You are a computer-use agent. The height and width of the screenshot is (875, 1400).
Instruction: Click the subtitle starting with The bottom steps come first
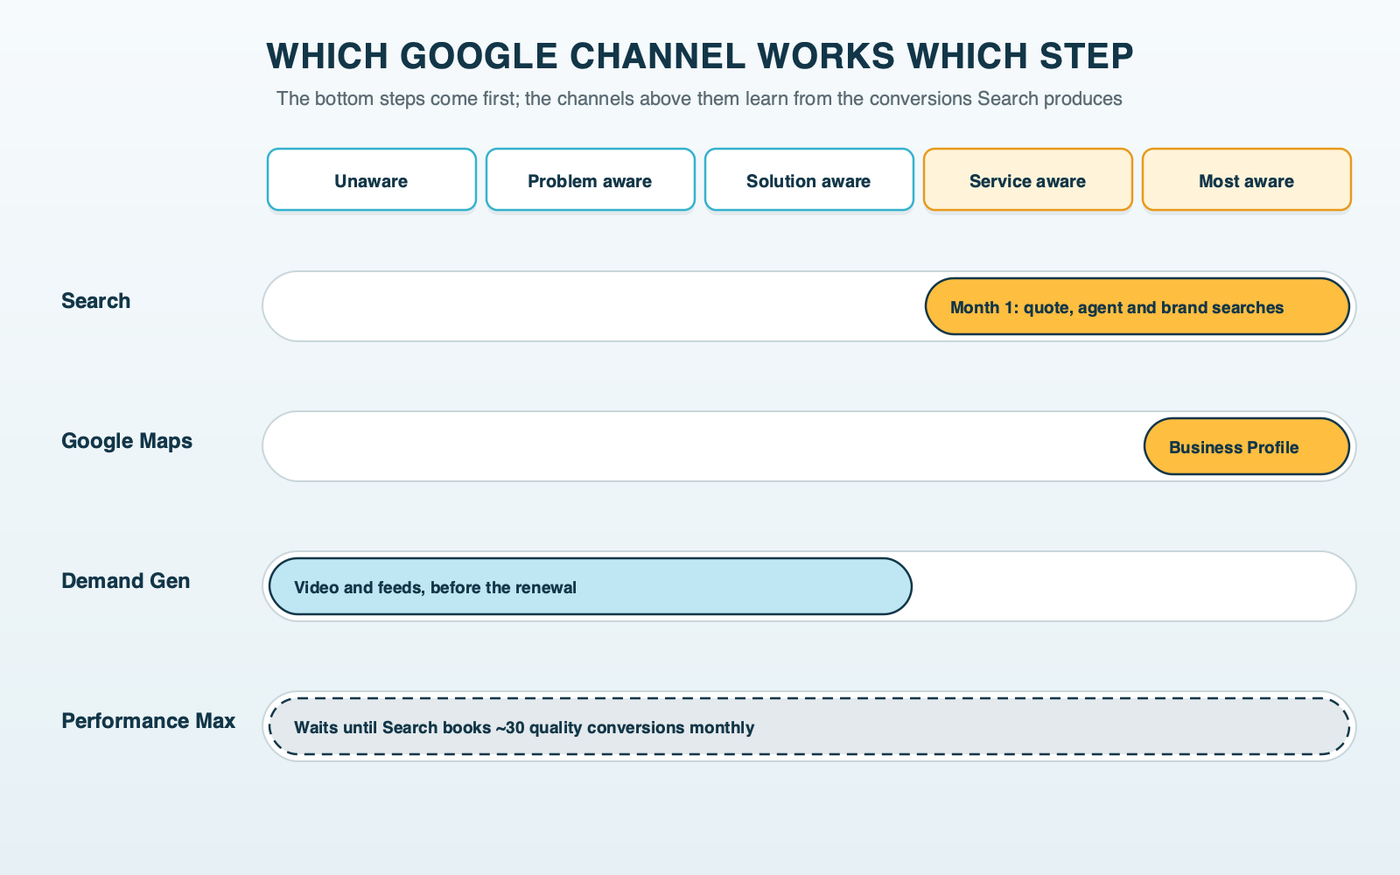(699, 99)
